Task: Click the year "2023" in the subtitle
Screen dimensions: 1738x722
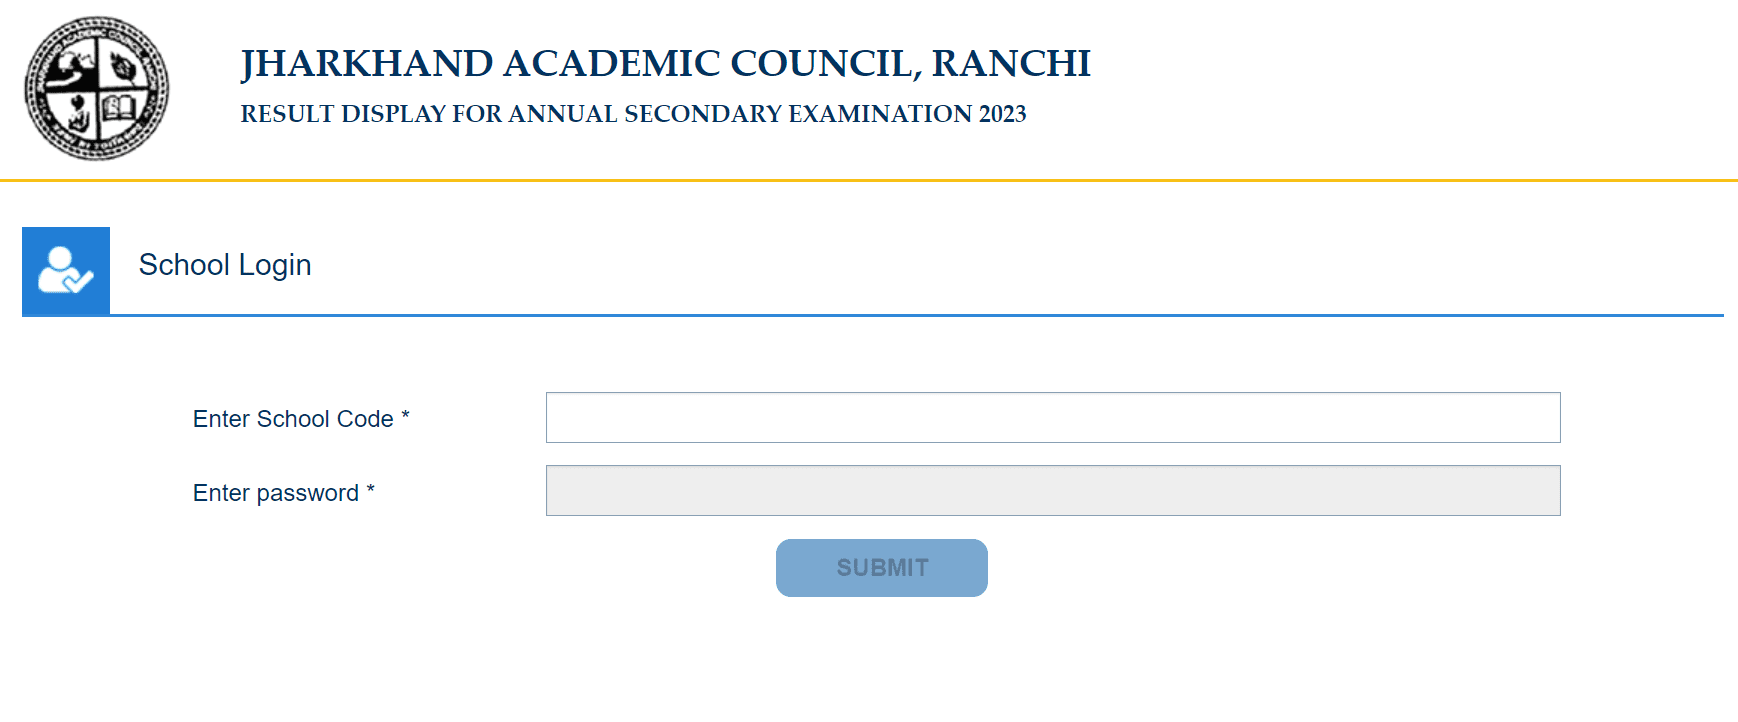Action: 1003,114
